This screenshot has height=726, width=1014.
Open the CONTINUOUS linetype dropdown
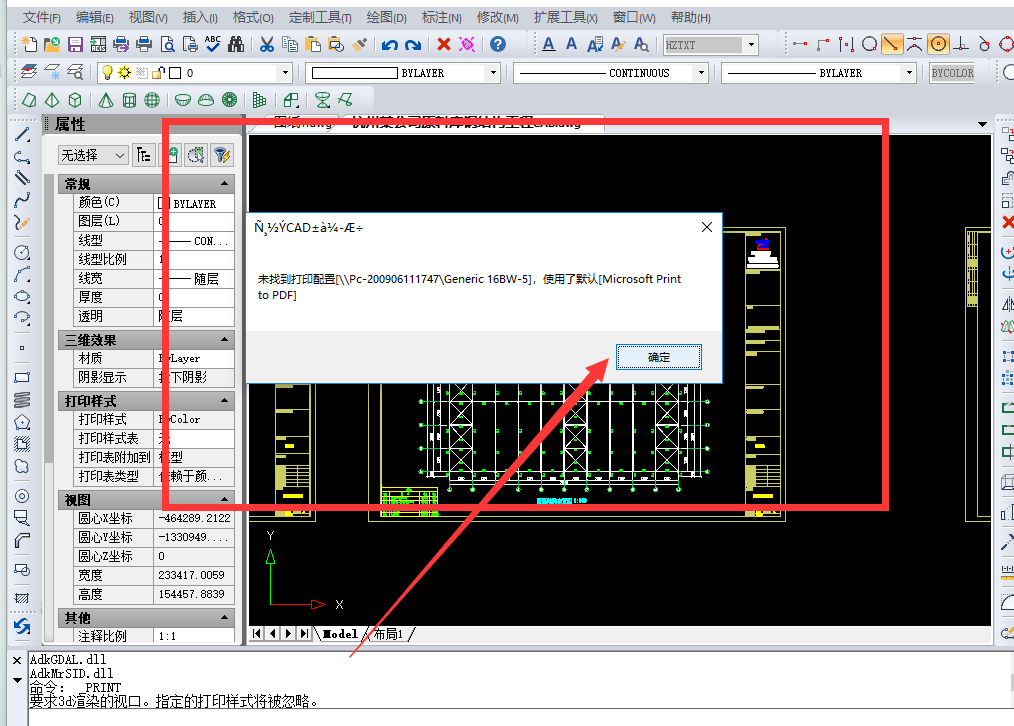[x=701, y=72]
